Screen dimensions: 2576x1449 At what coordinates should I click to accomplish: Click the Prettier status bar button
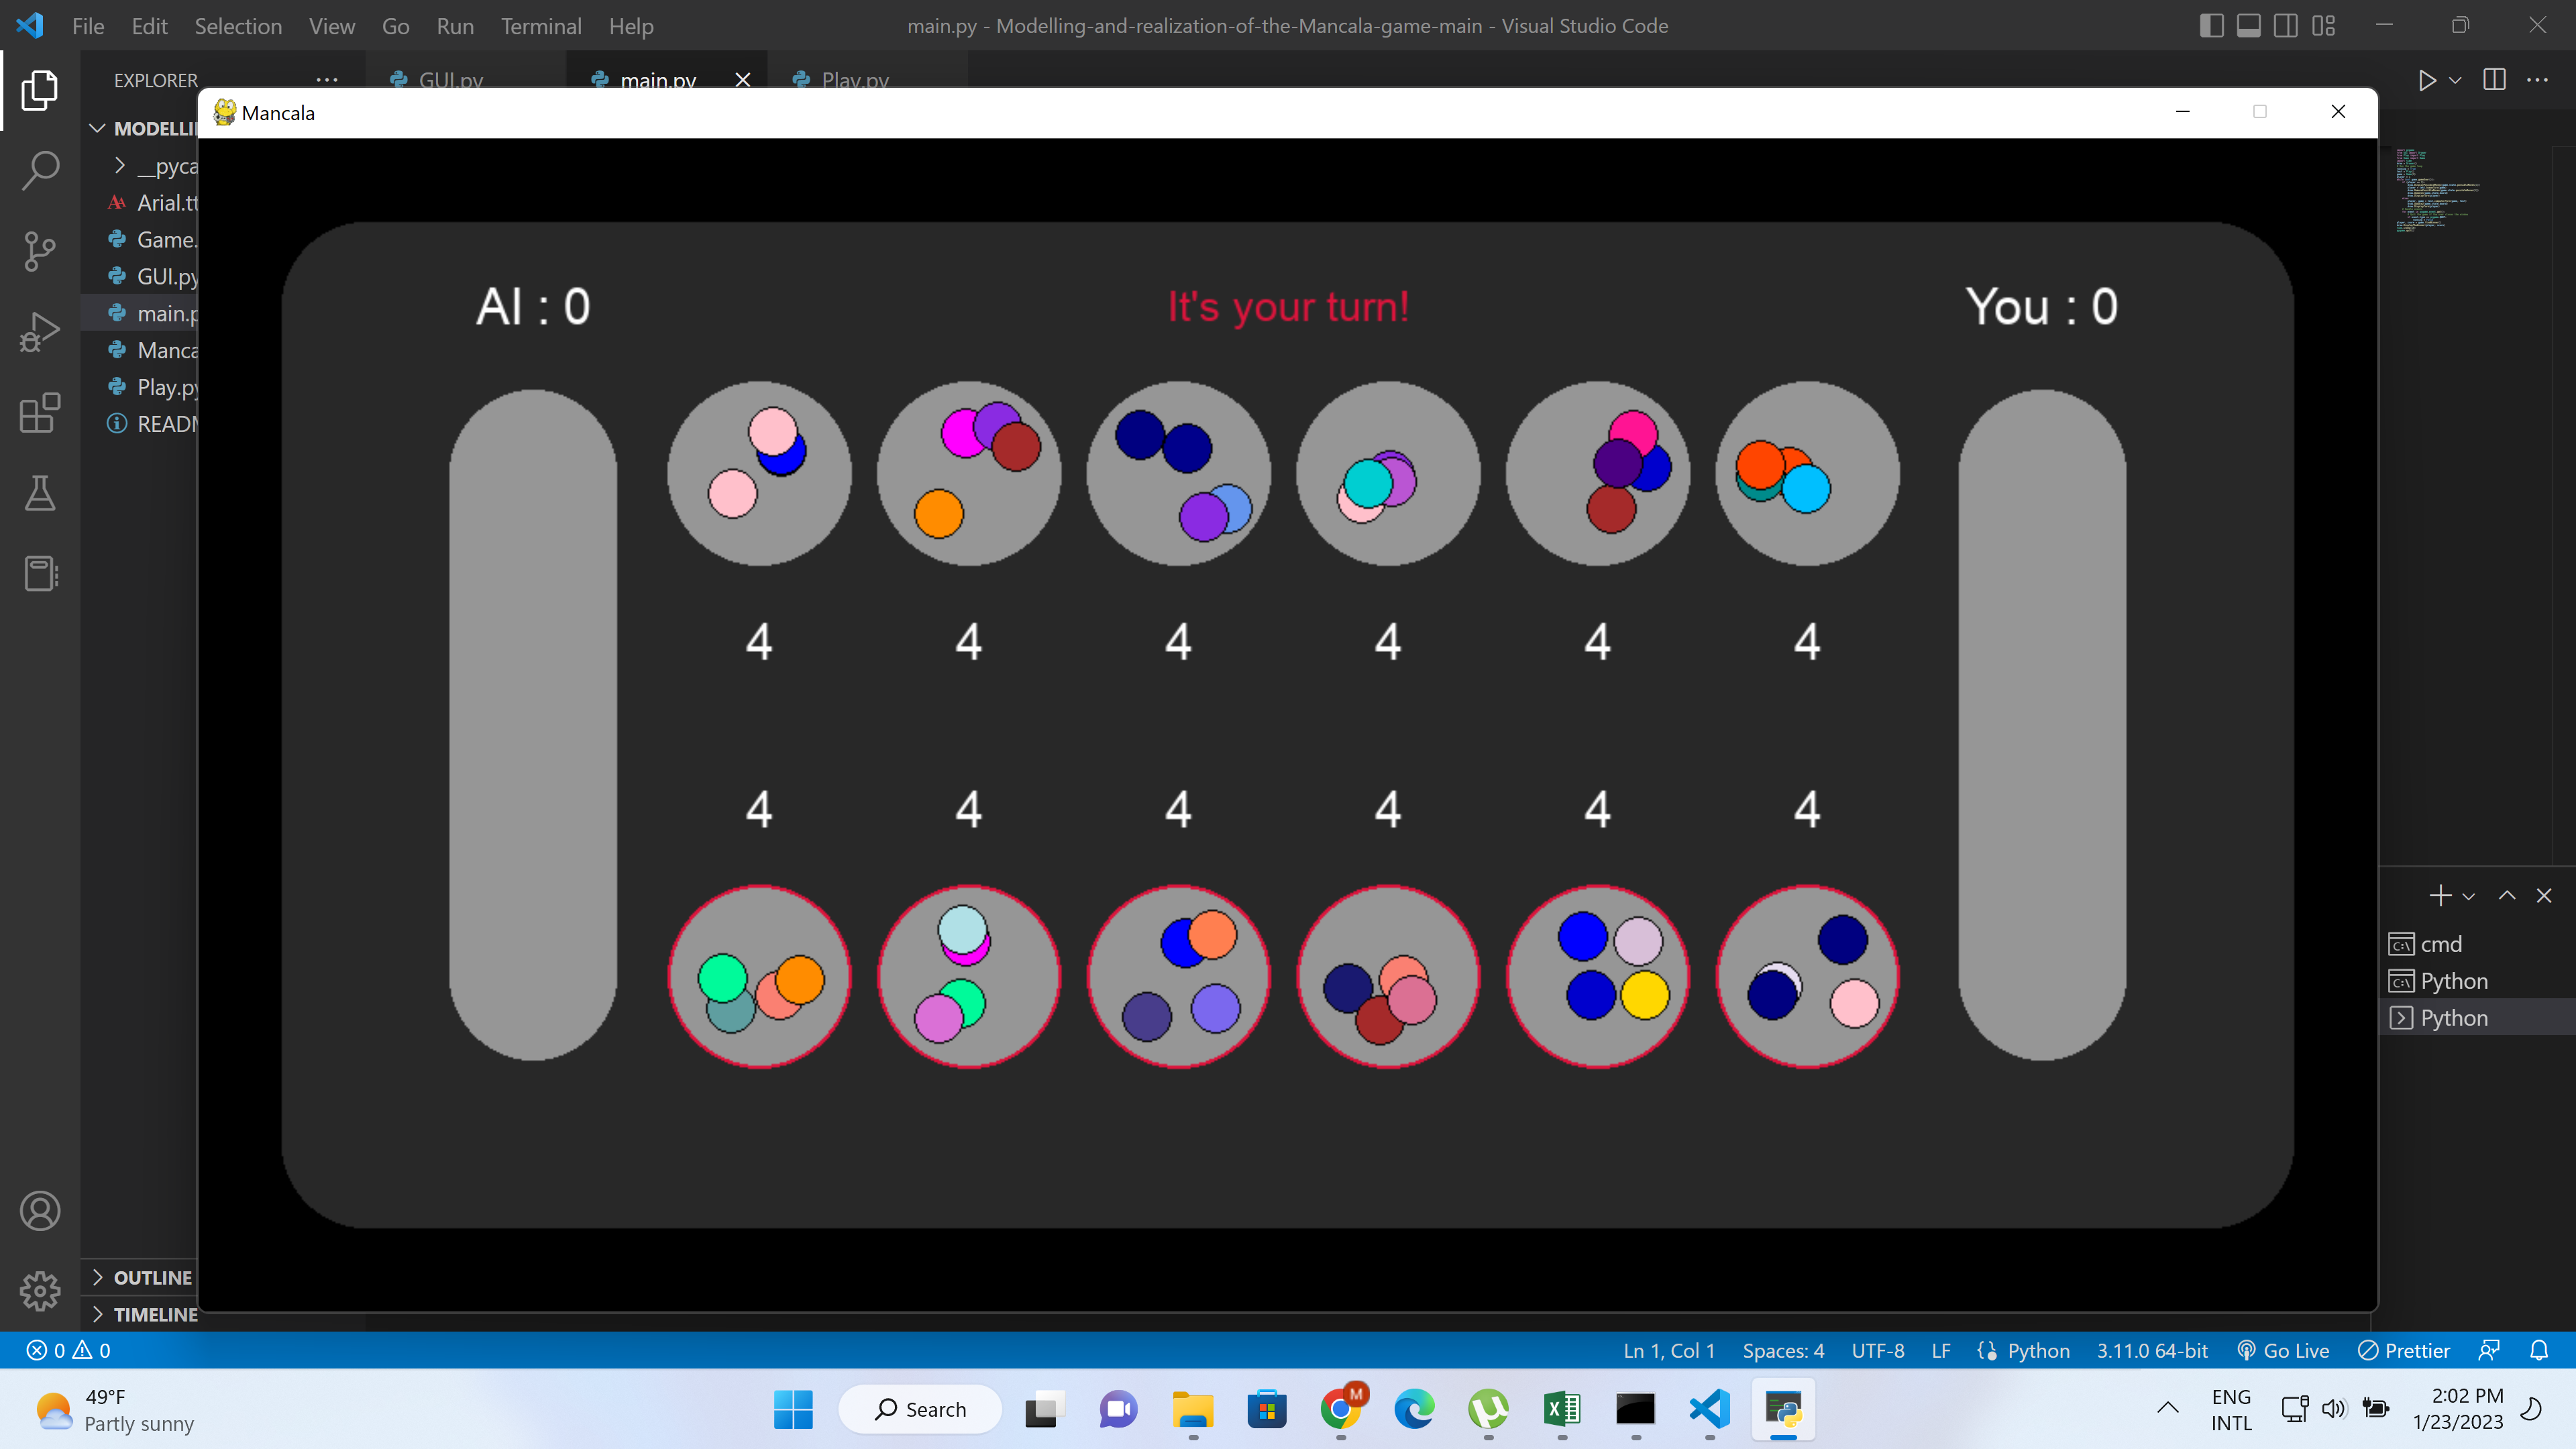(x=2405, y=1351)
